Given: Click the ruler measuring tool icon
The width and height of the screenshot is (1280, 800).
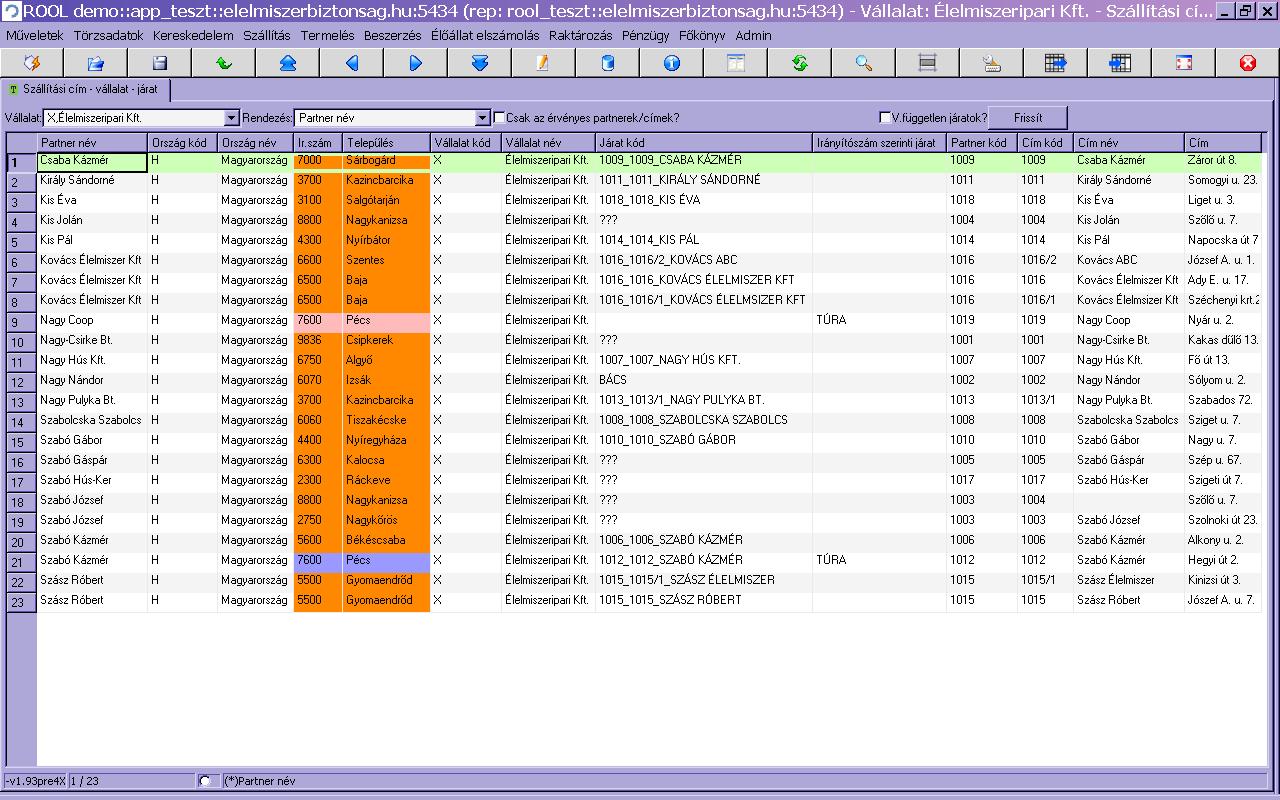Looking at the screenshot, I should pyautogui.click(x=992, y=63).
